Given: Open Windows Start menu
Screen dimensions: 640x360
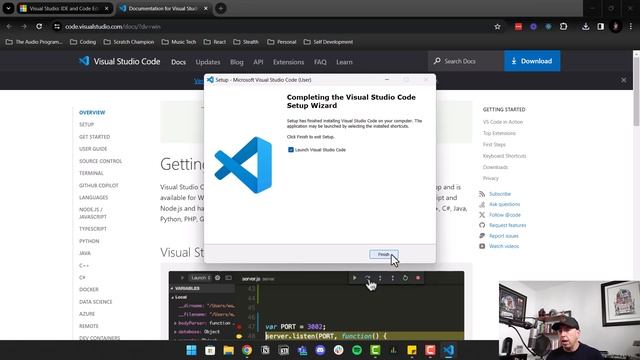Looking at the screenshot, I should point(191,350).
